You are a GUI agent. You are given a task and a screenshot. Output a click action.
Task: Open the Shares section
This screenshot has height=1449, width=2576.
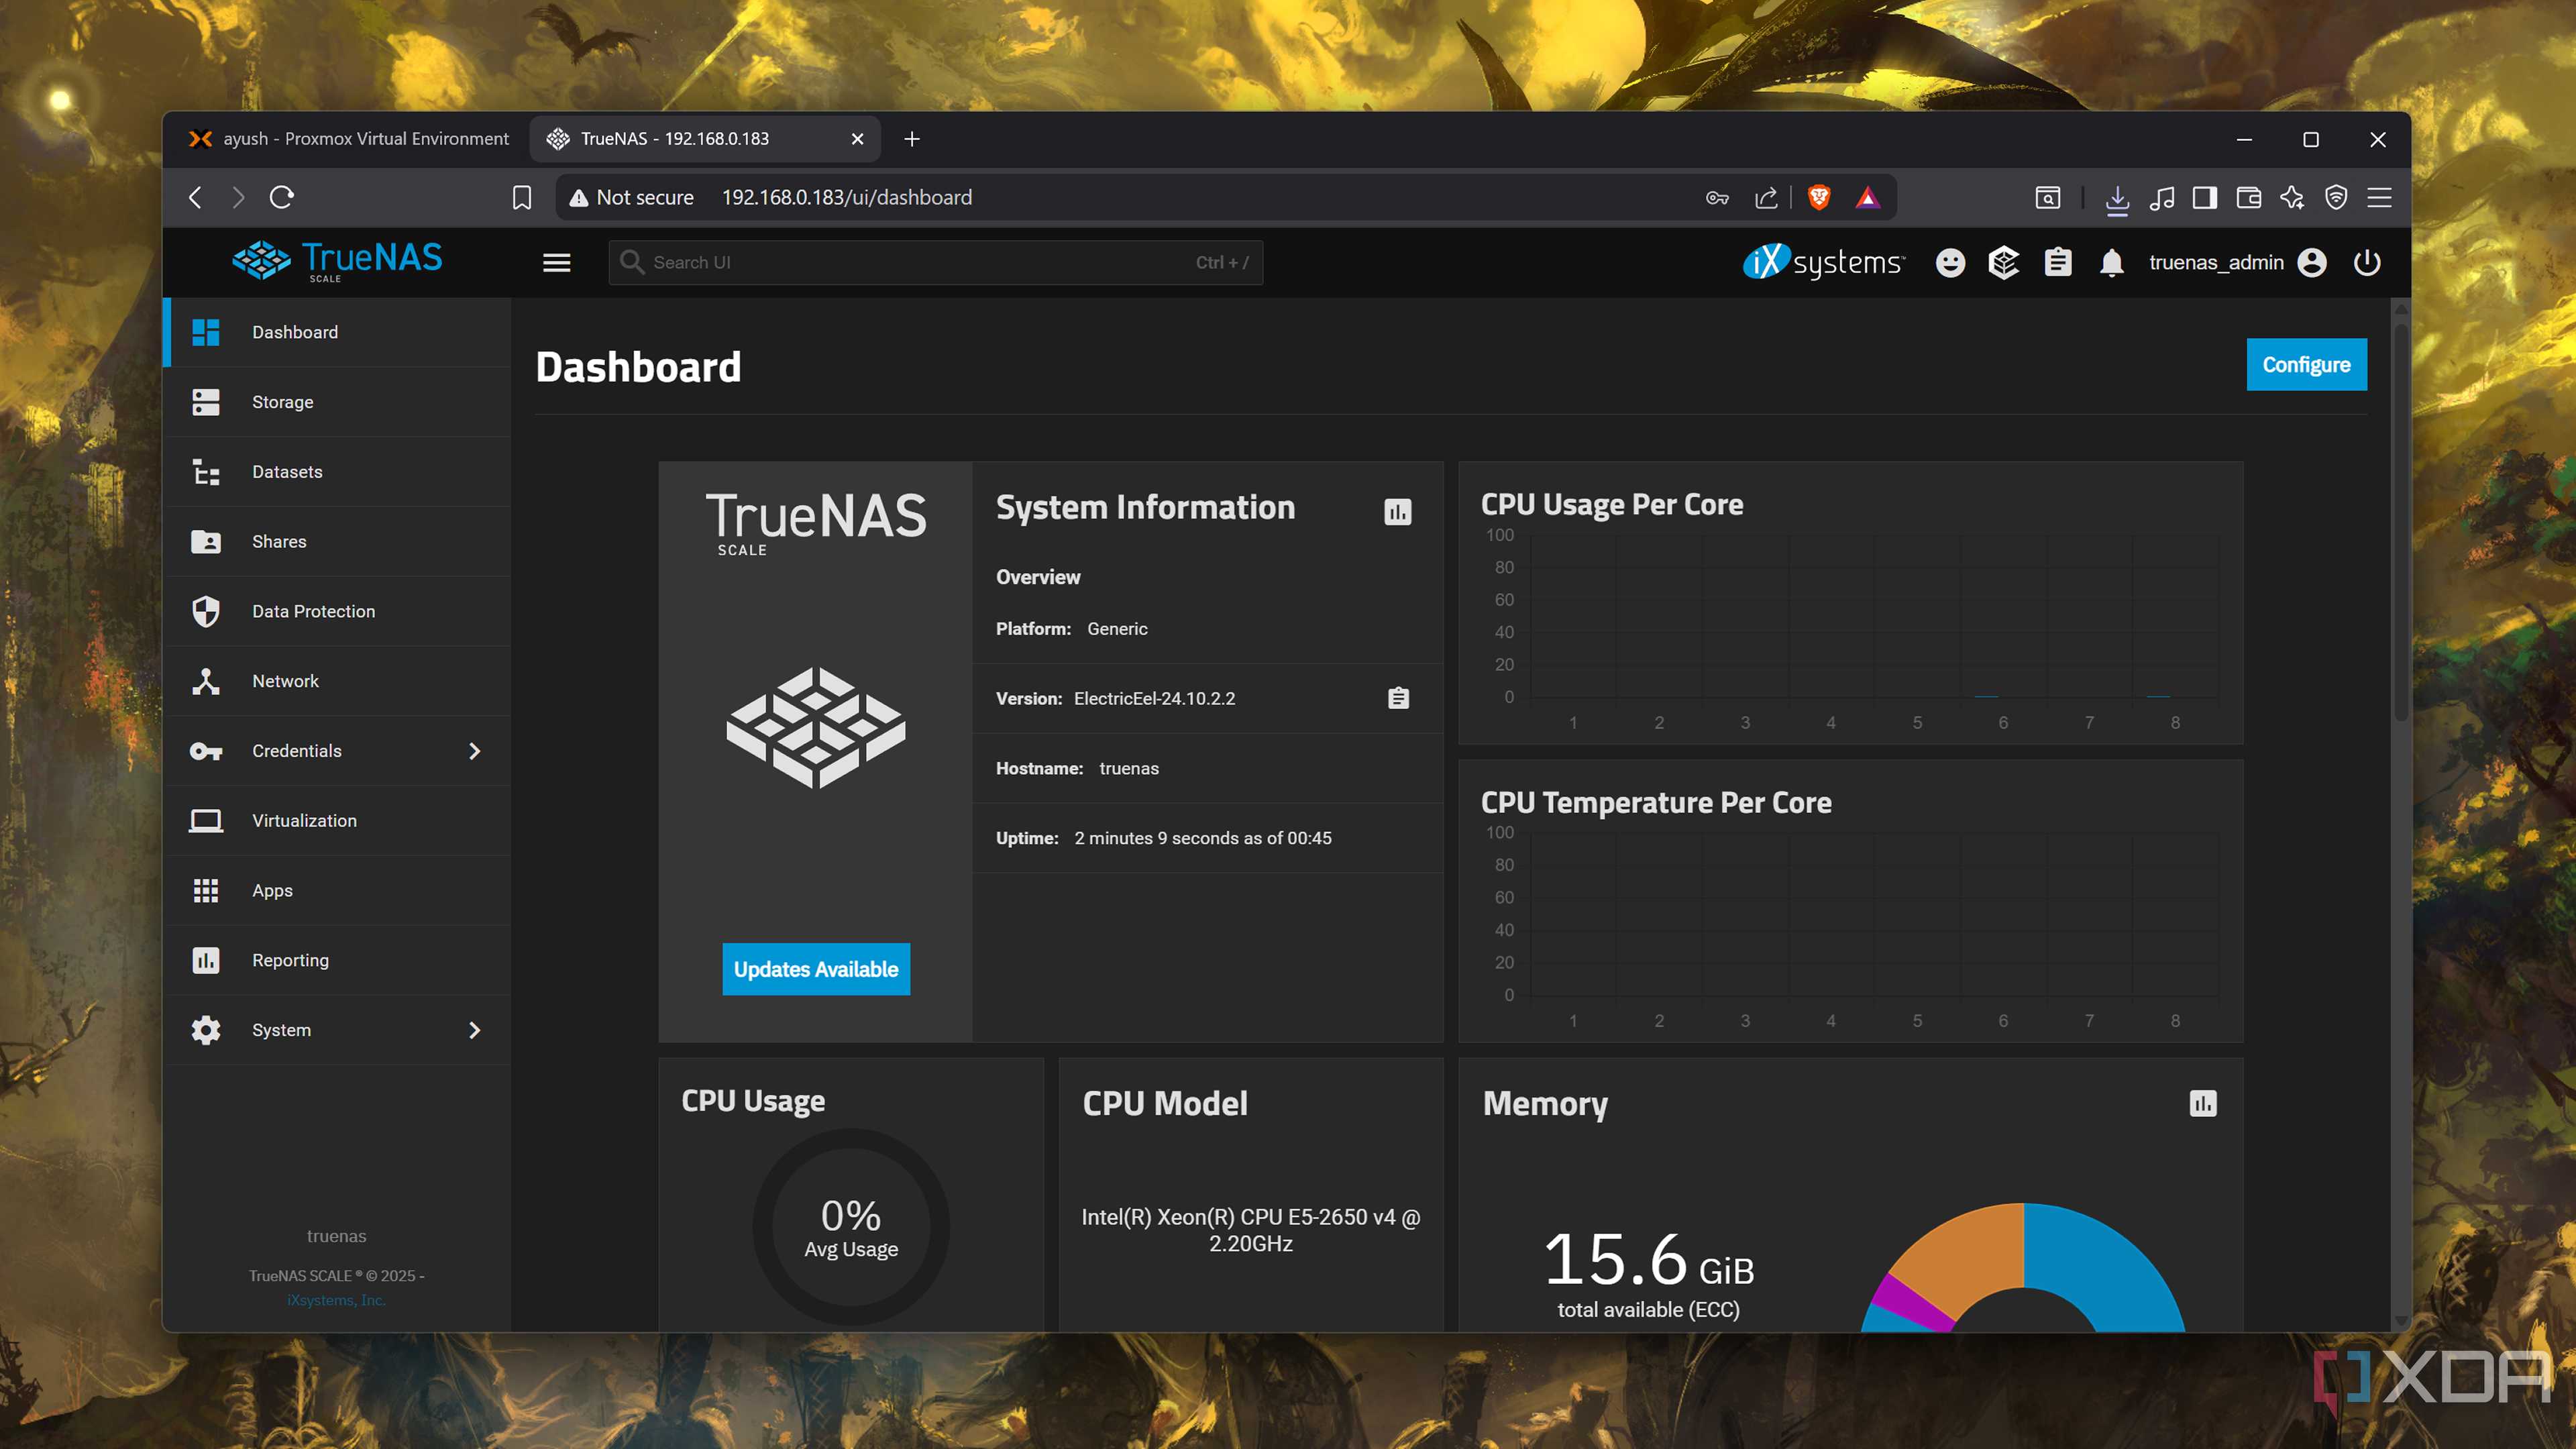(x=337, y=541)
